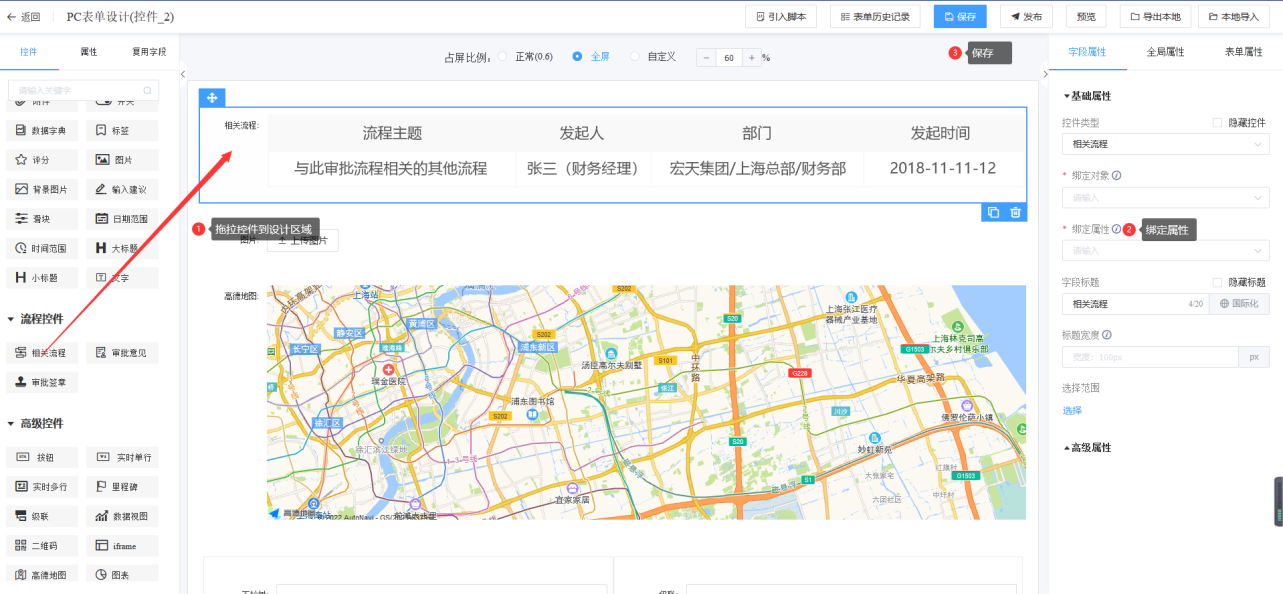Click the 引入脚本 button
1283x594 pixels.
(x=781, y=17)
